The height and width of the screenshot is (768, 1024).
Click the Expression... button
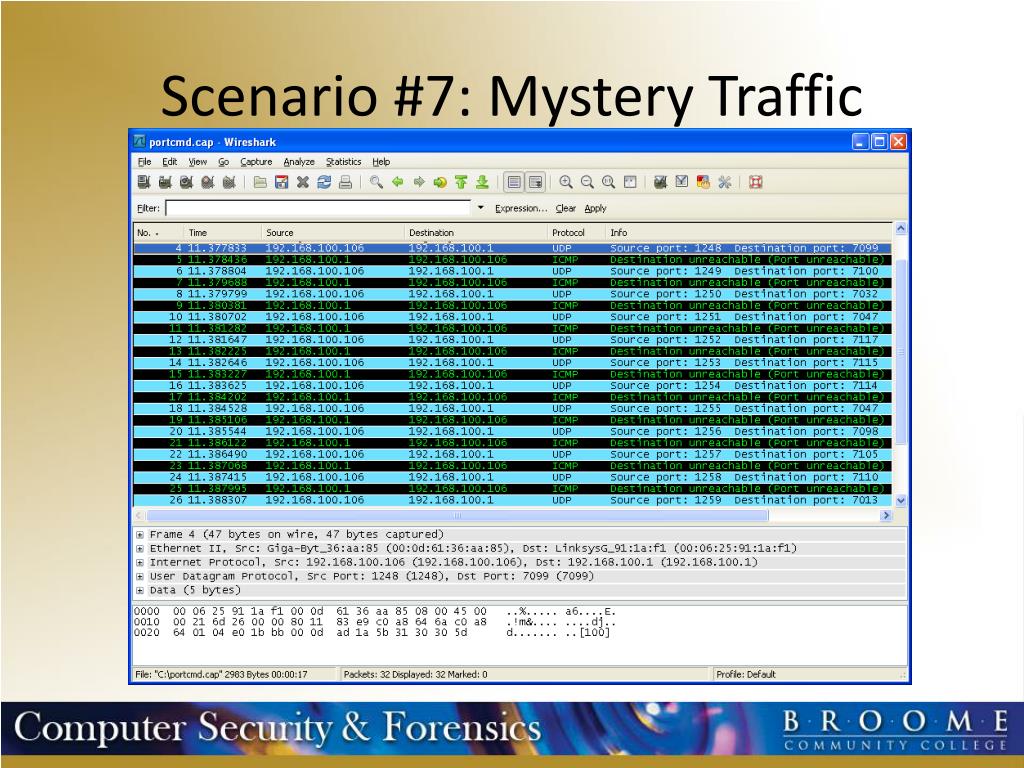pos(520,208)
